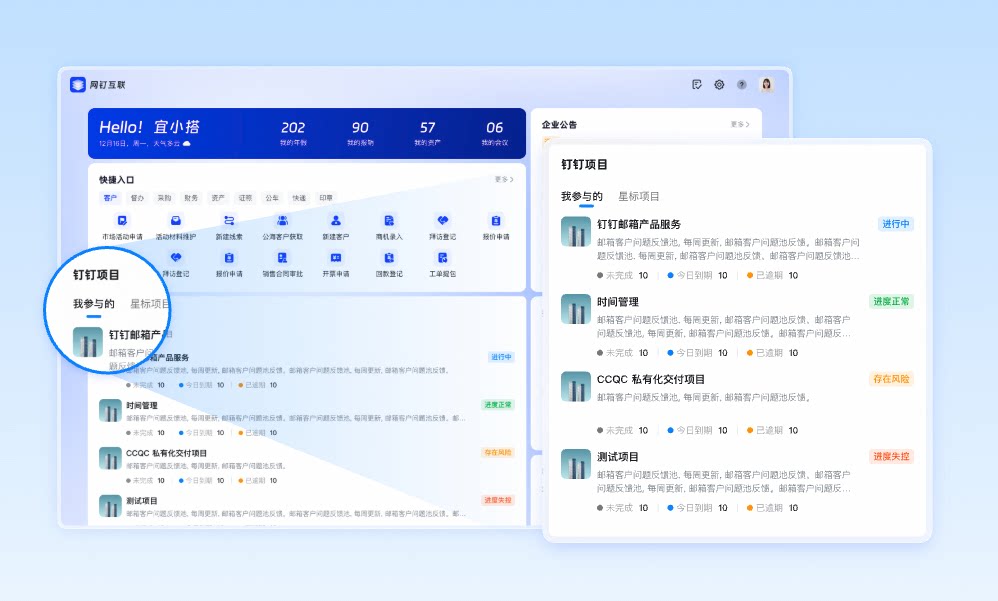Click the settings gear in header

tap(719, 85)
